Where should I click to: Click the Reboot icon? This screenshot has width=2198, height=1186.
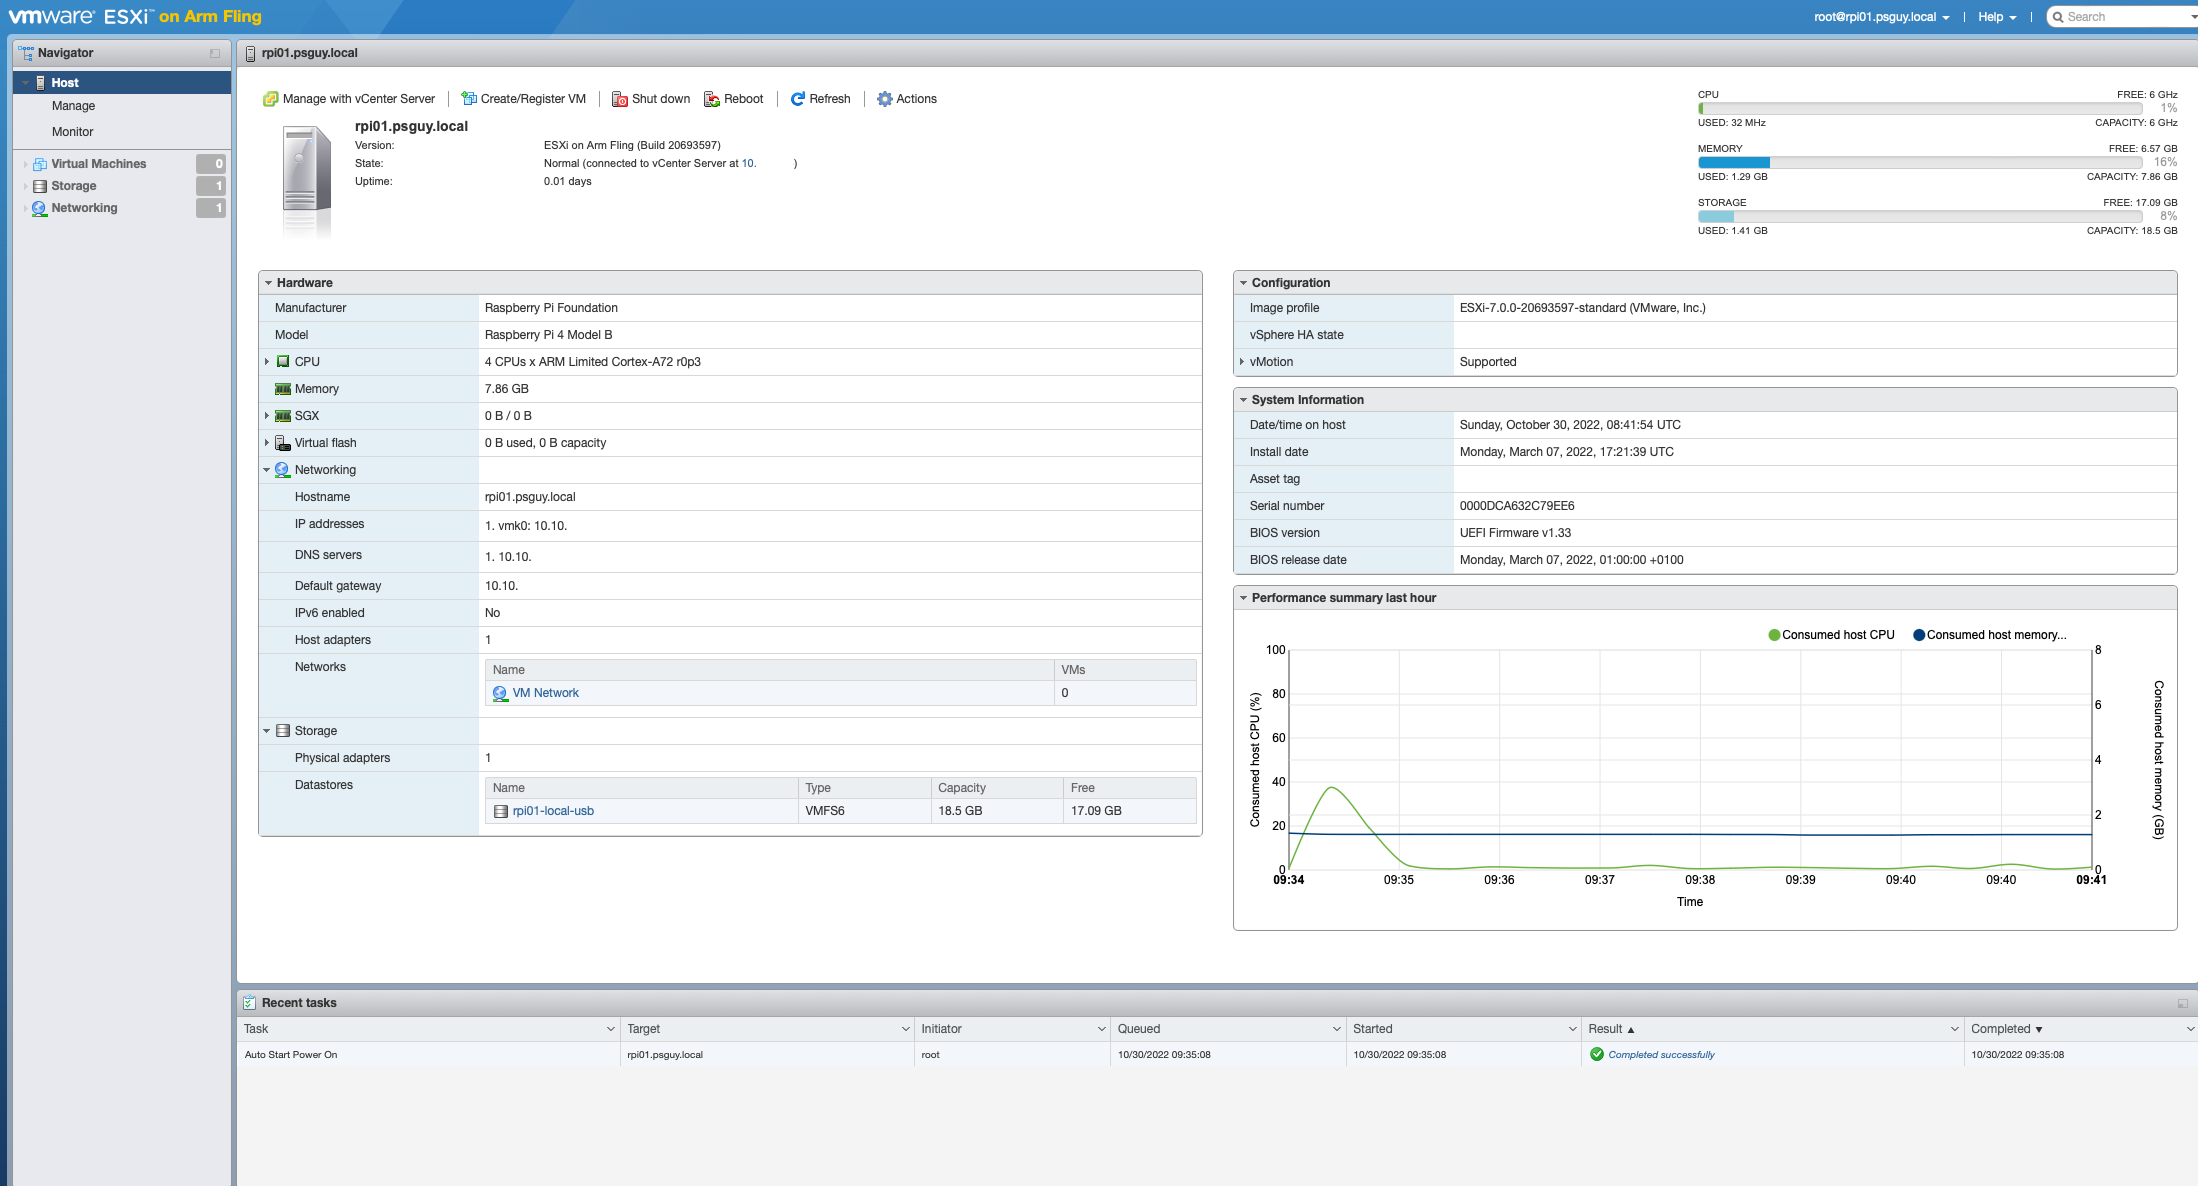click(x=712, y=99)
